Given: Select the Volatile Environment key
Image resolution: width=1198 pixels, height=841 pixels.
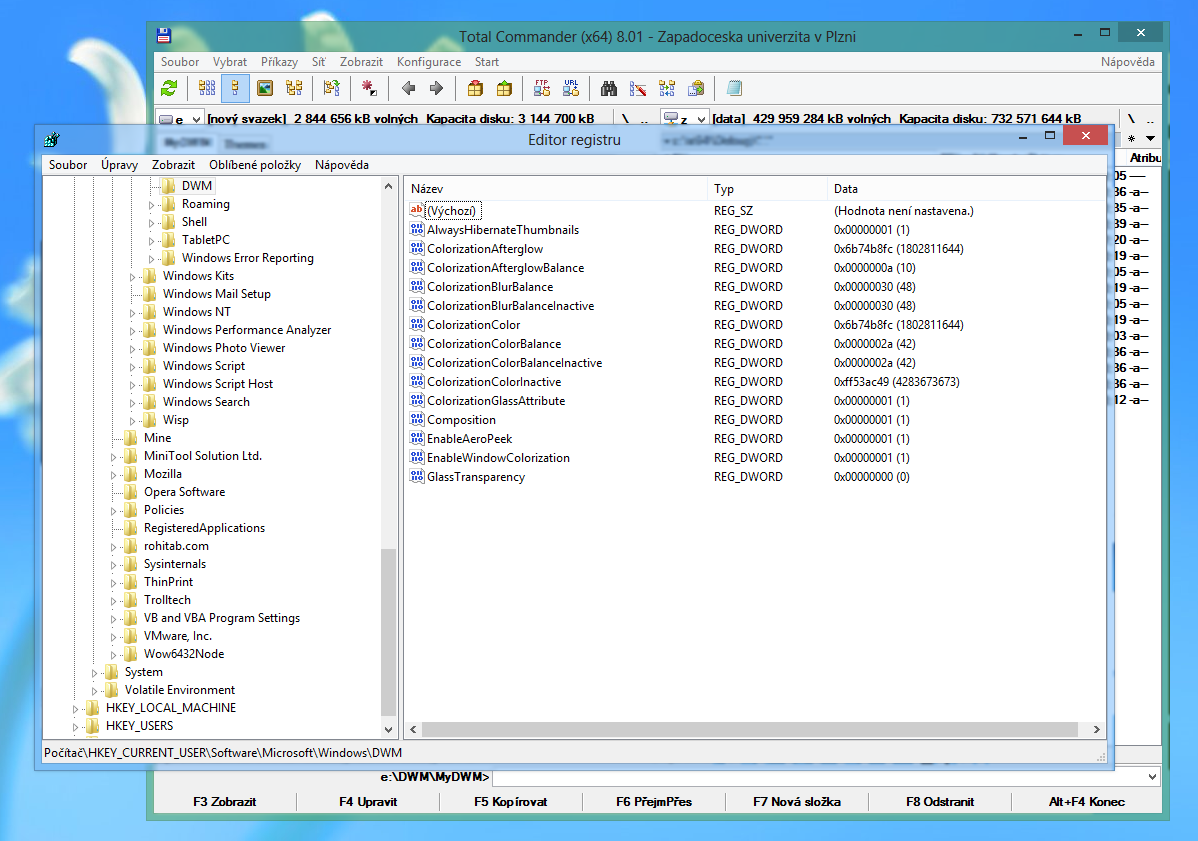Looking at the screenshot, I should click(x=180, y=690).
